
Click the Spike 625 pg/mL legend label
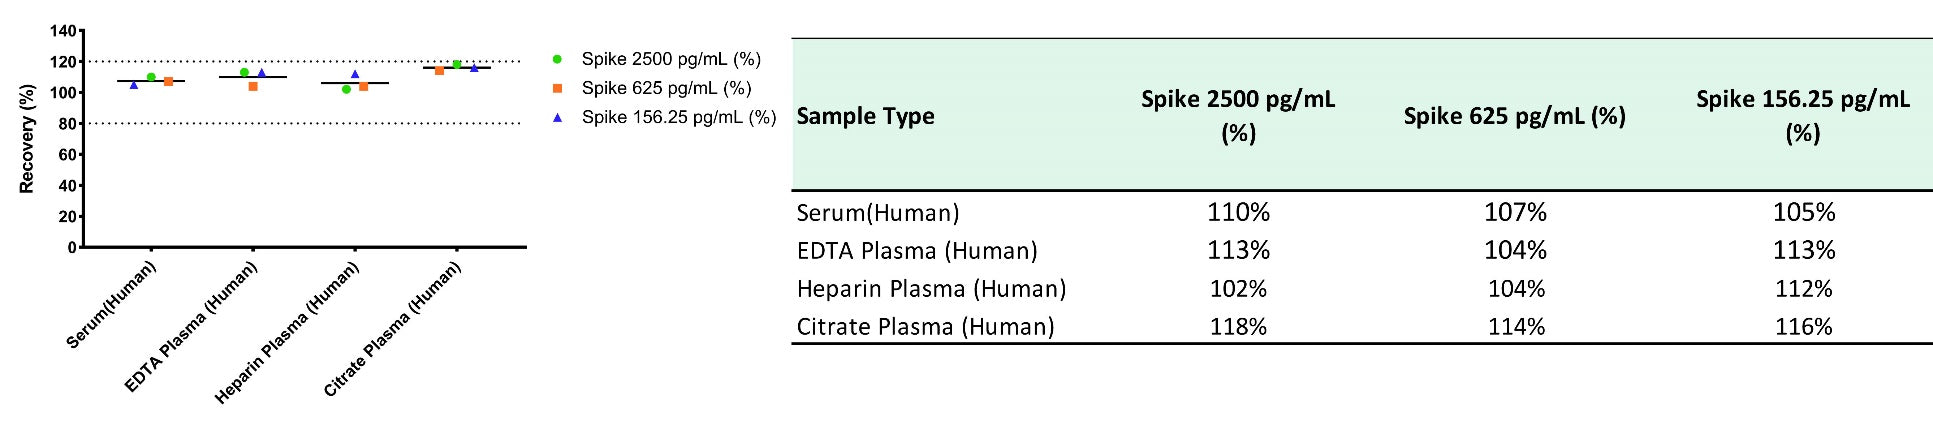click(666, 88)
